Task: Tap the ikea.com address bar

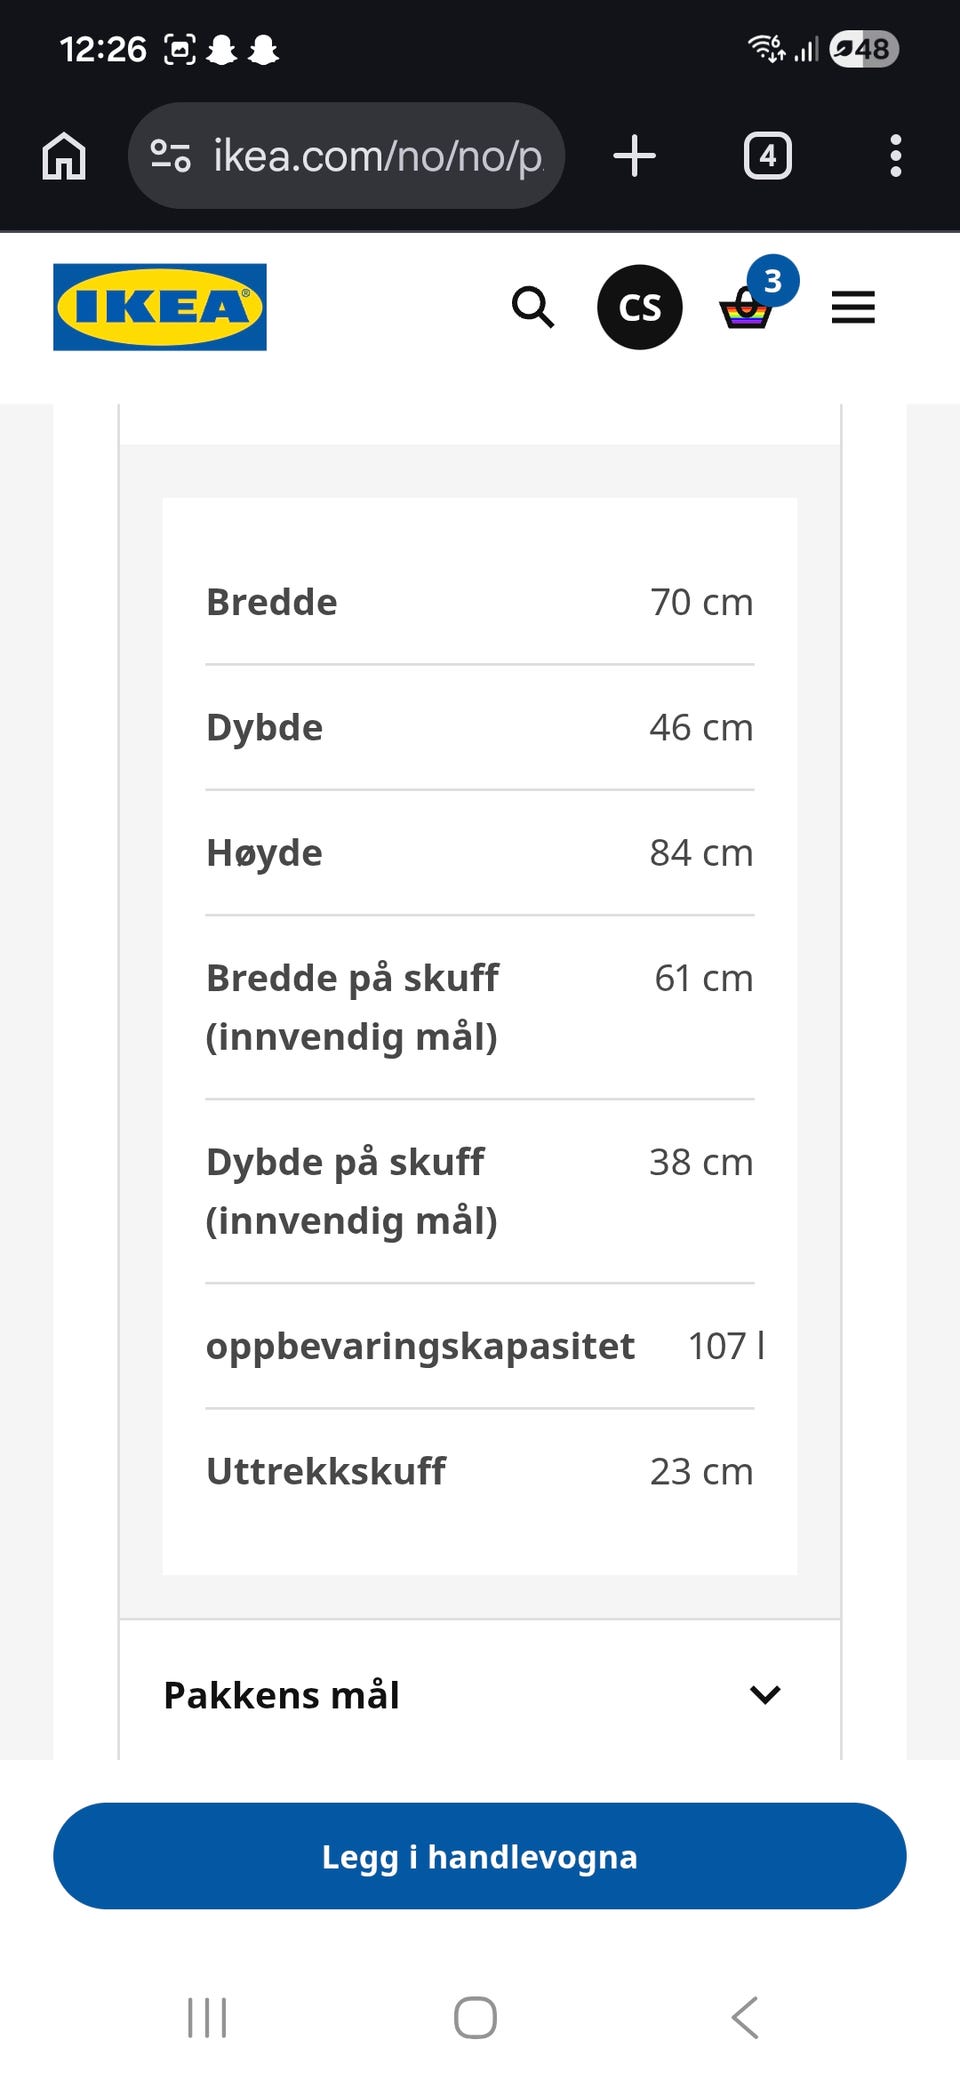Action: [346, 156]
